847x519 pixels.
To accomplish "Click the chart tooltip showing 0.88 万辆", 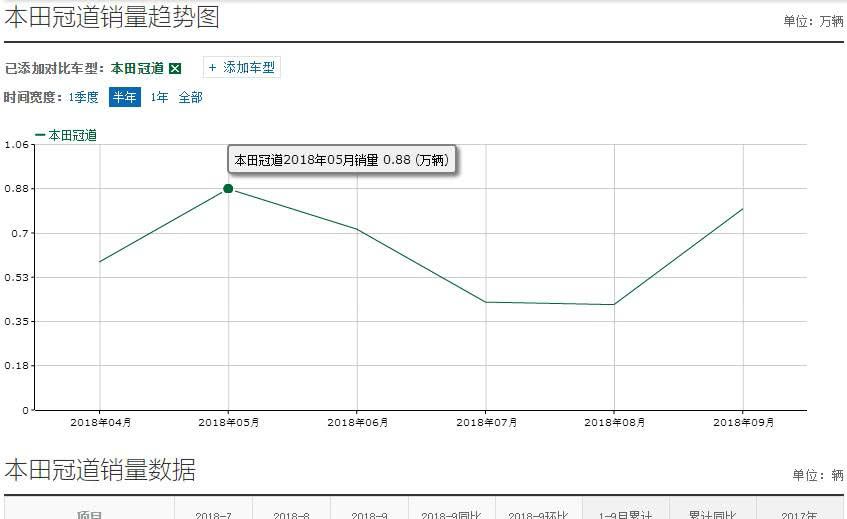I will point(342,160).
